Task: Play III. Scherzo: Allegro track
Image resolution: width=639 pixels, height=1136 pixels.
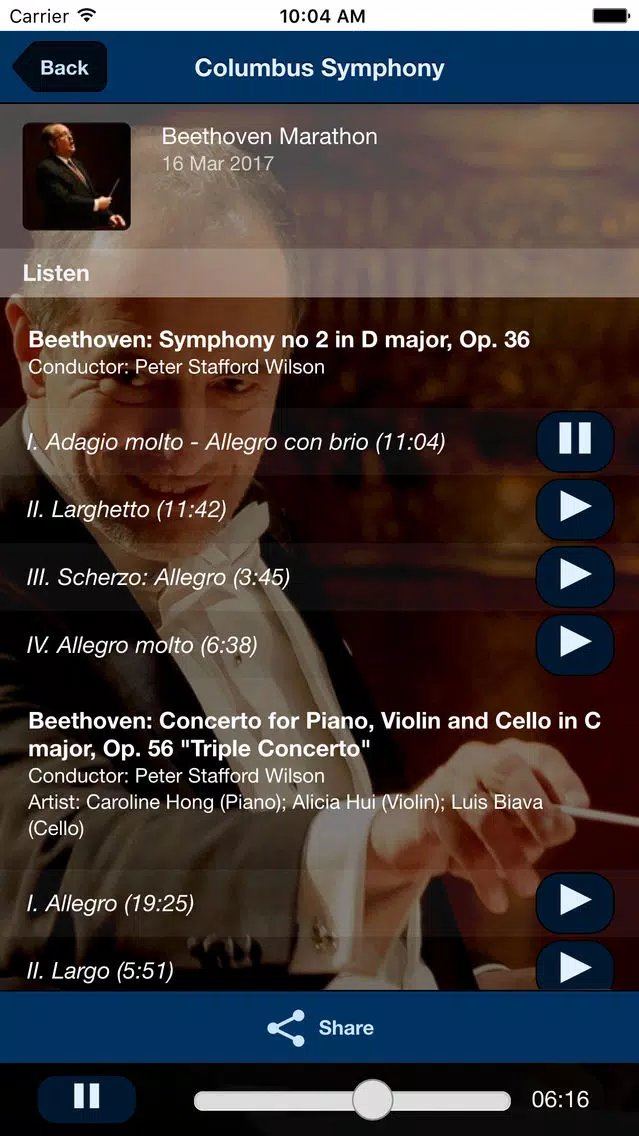Action: point(575,577)
